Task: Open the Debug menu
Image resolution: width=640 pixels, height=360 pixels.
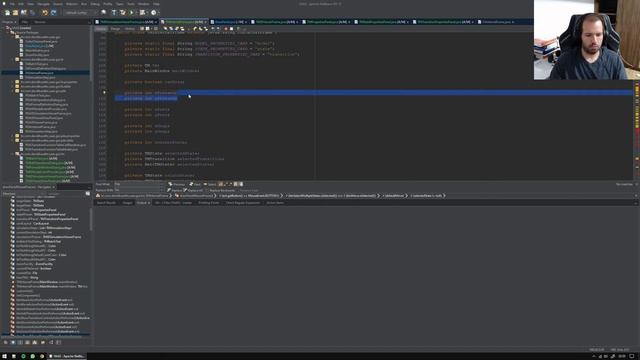Action: pyautogui.click(x=95, y=4)
